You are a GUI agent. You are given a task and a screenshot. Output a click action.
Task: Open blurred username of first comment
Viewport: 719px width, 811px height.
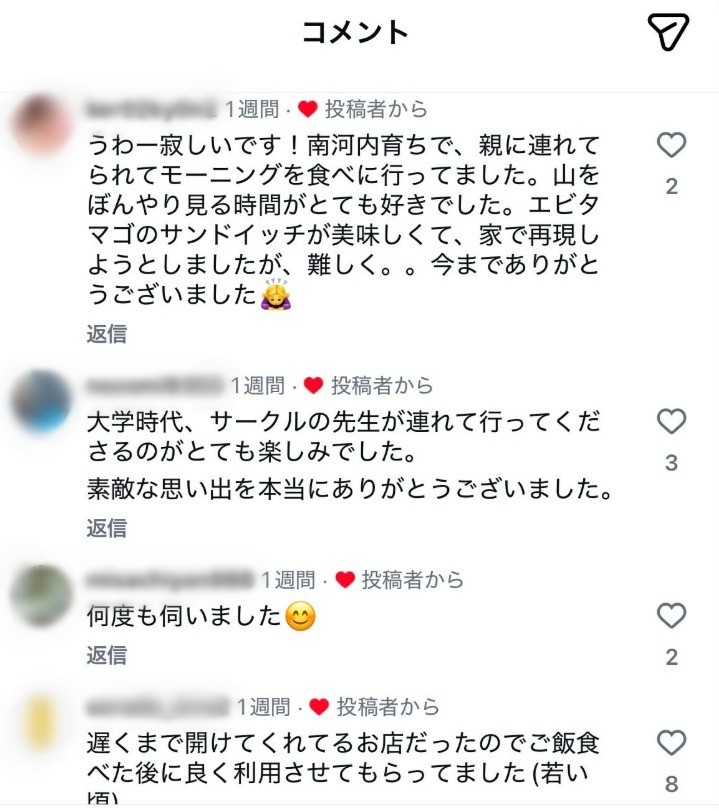point(152,109)
